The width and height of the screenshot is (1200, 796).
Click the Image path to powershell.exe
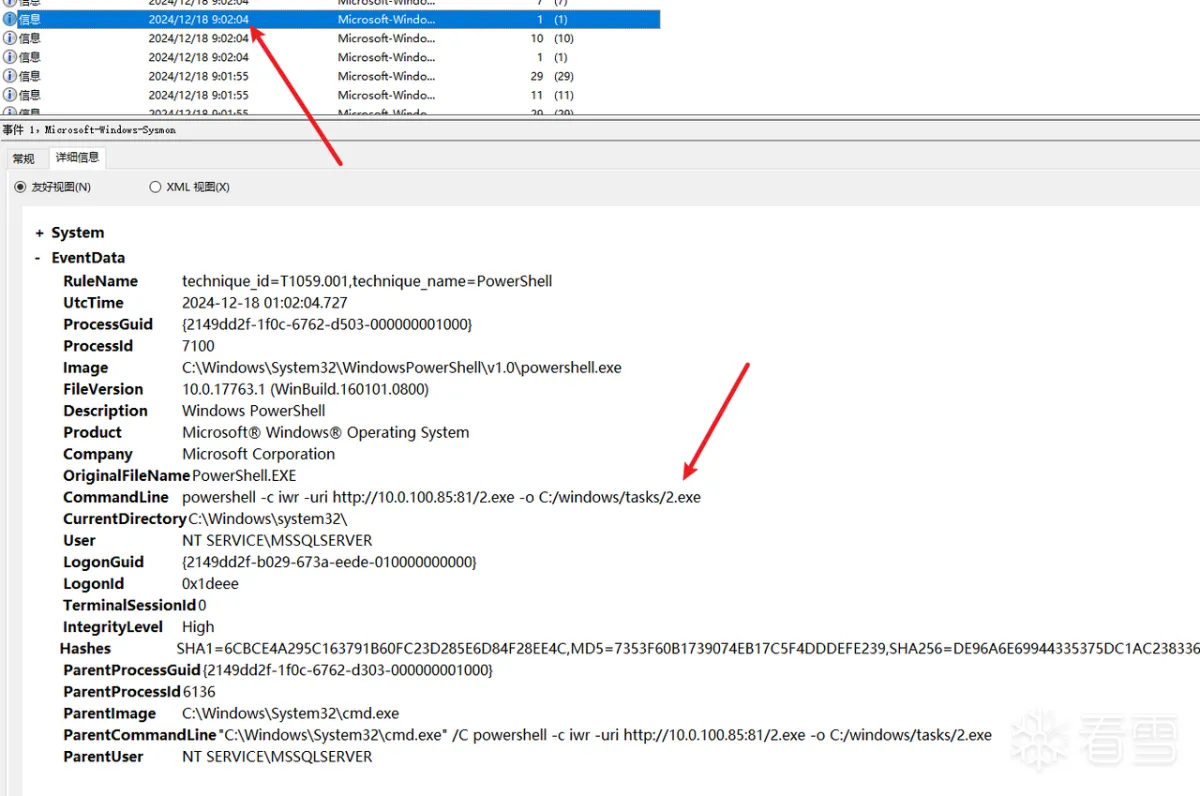click(402, 368)
